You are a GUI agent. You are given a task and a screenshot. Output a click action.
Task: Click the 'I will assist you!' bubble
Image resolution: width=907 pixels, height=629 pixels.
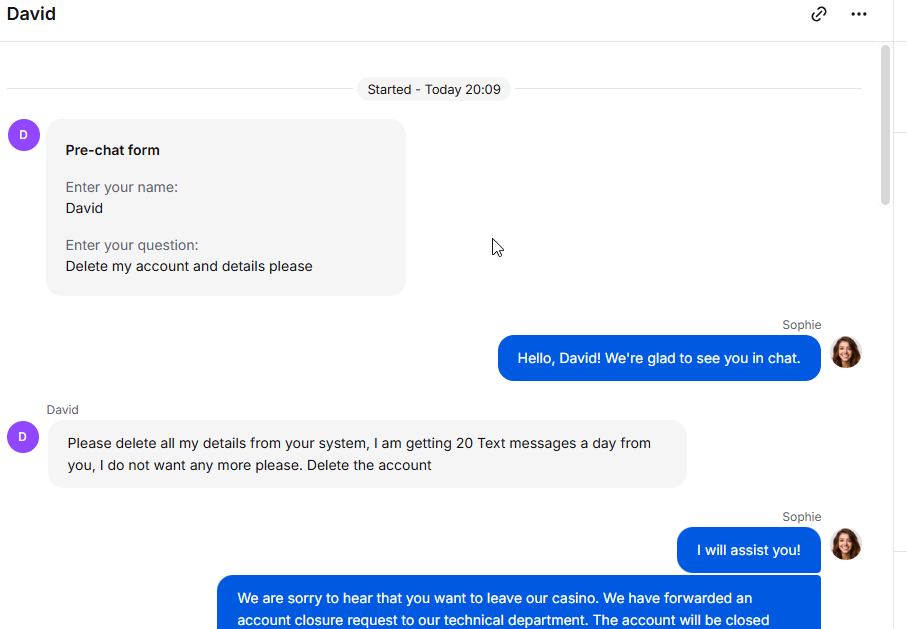[749, 550]
